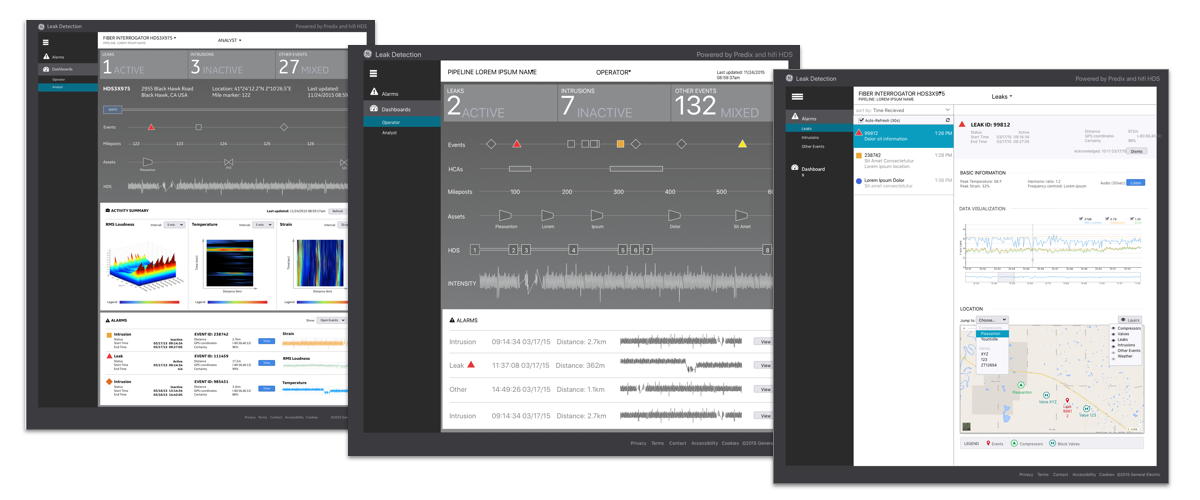Click red triangle leak event on middle timeline

tap(517, 144)
